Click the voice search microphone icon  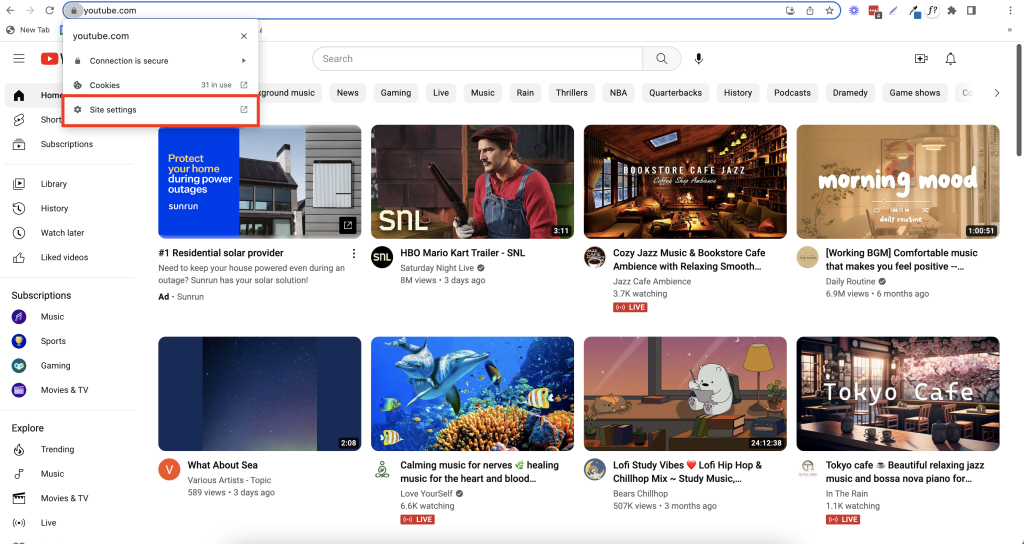[x=699, y=59]
